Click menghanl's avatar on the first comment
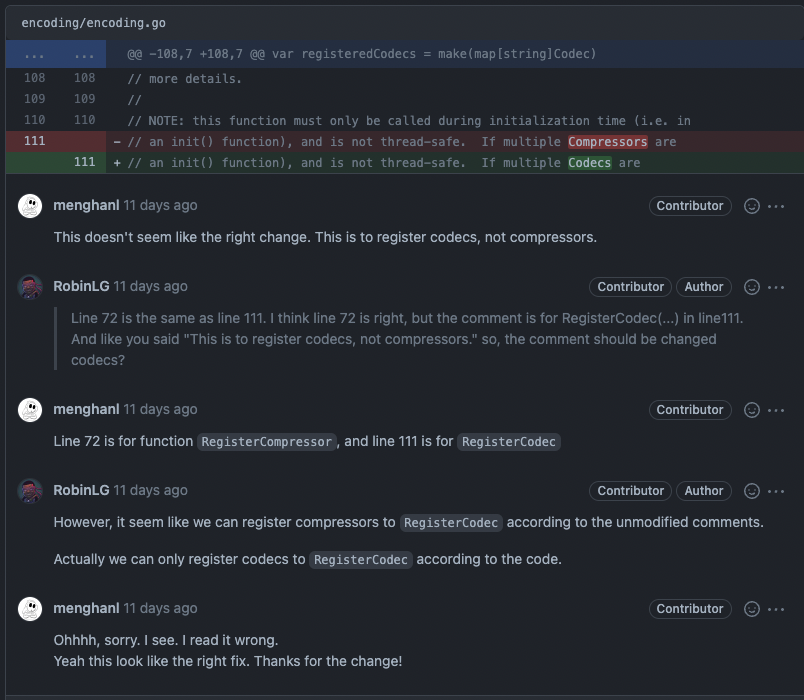The image size is (804, 700). click(x=30, y=206)
